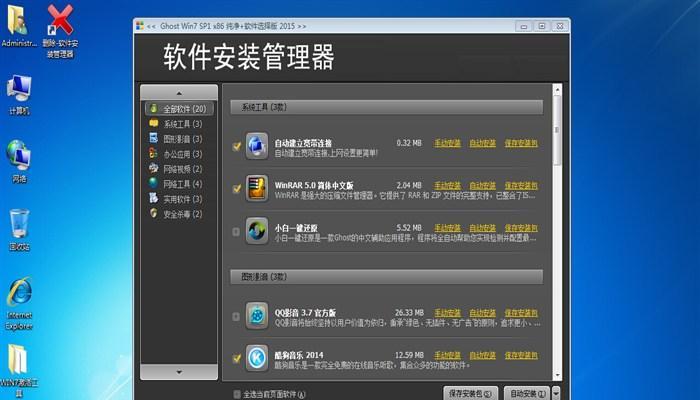The image size is (700, 400).
Task: Open the dropdown beside 自动安装 button
Action: [556, 393]
